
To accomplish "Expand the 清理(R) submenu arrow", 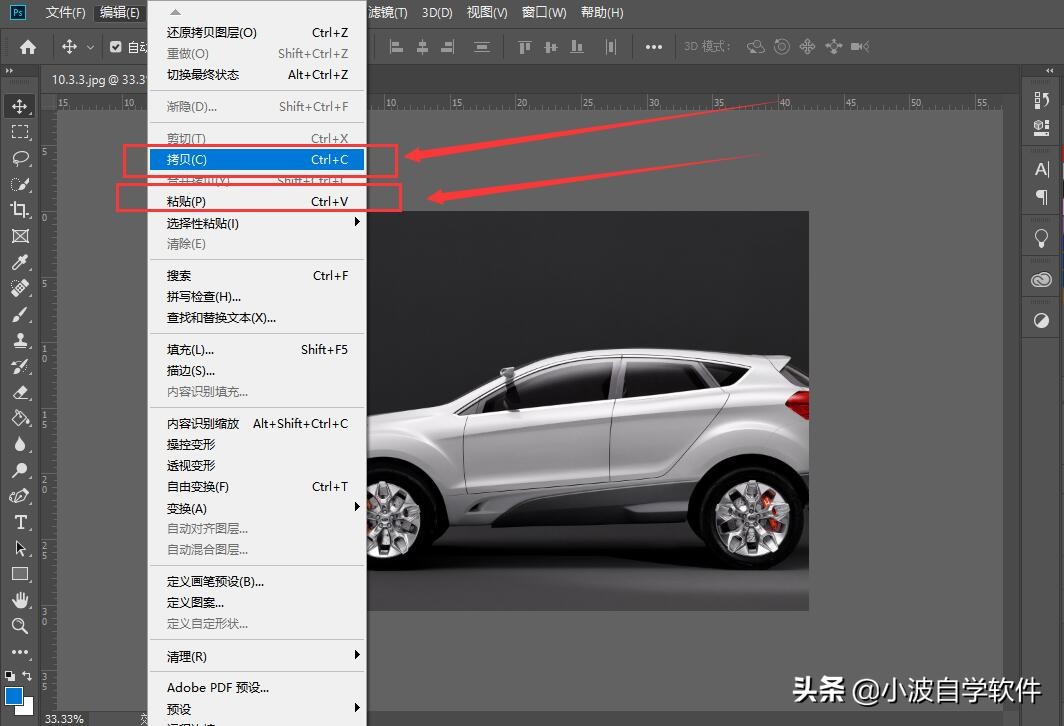I will click(x=357, y=655).
